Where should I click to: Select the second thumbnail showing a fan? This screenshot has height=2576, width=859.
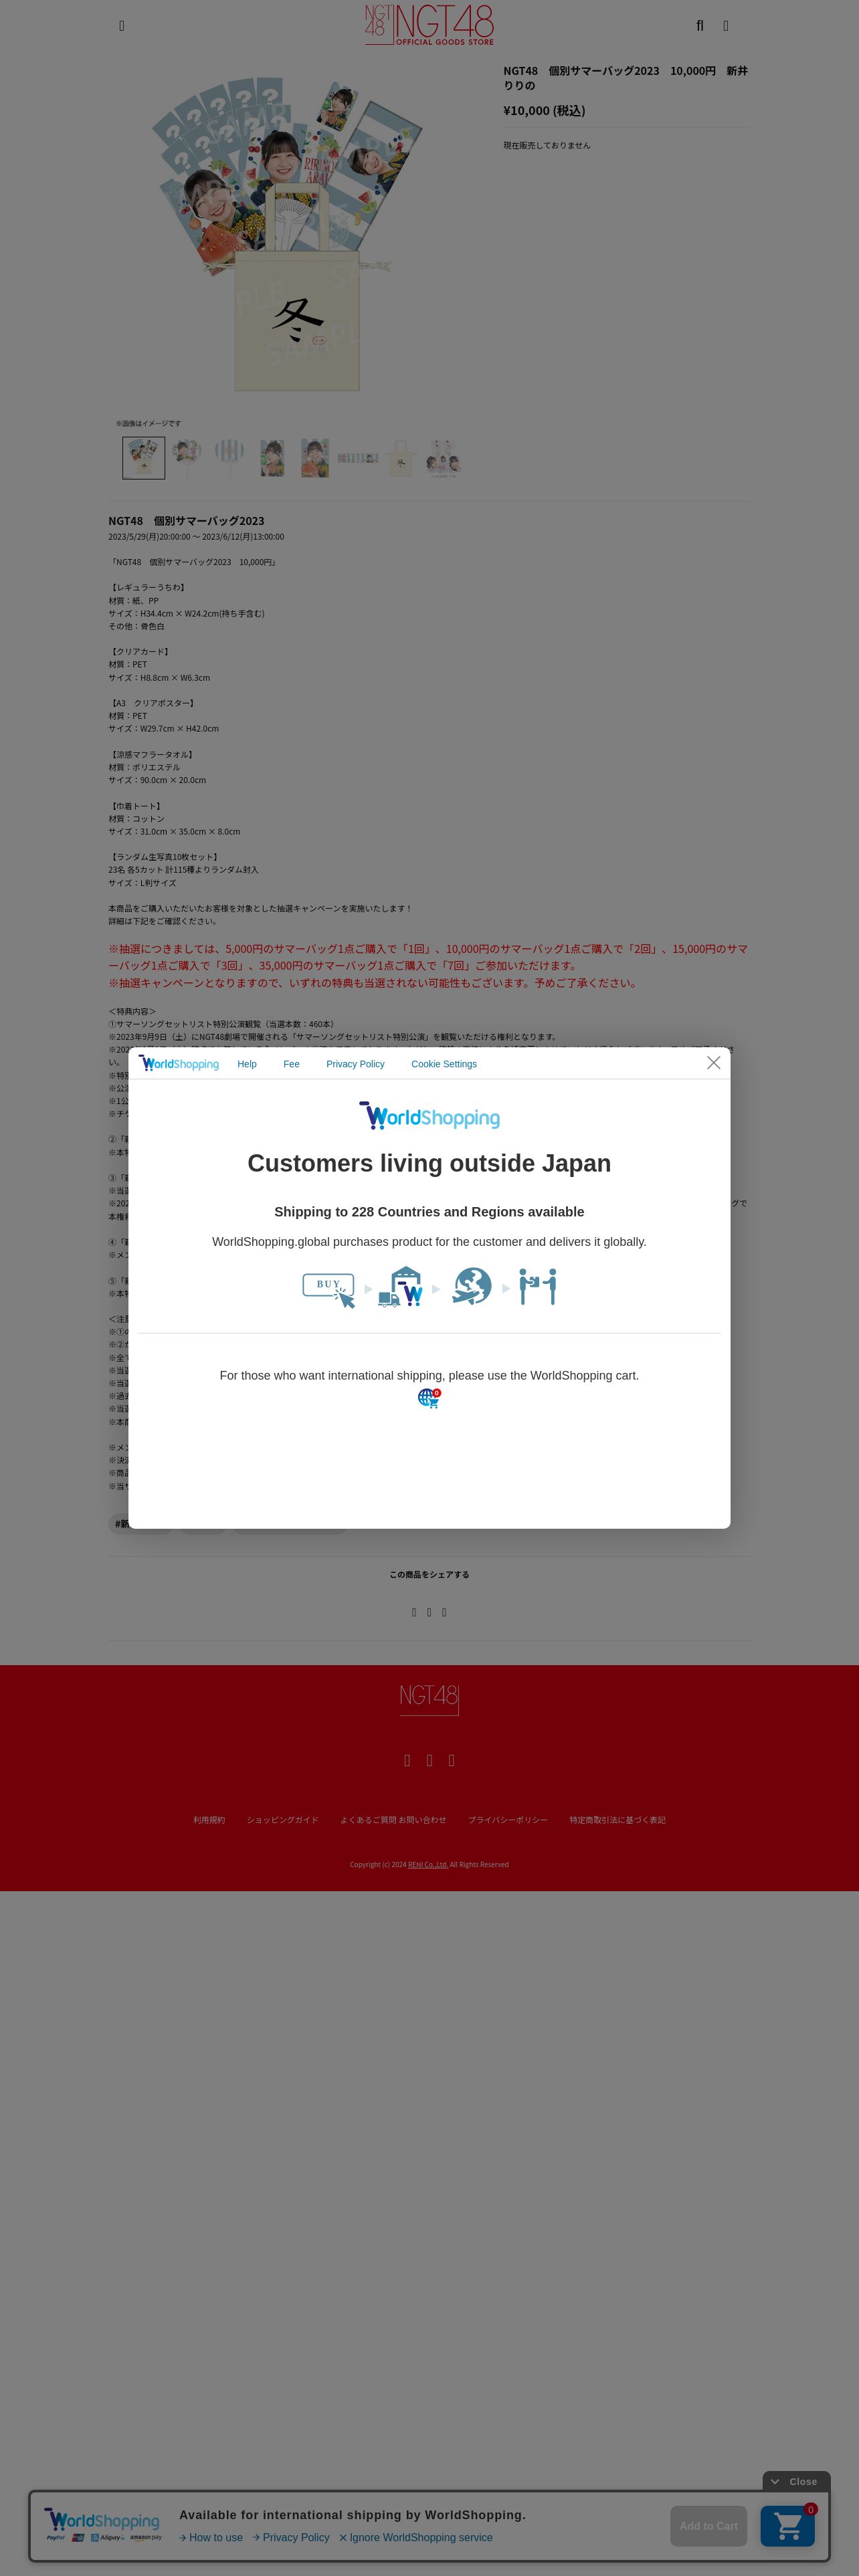click(187, 458)
